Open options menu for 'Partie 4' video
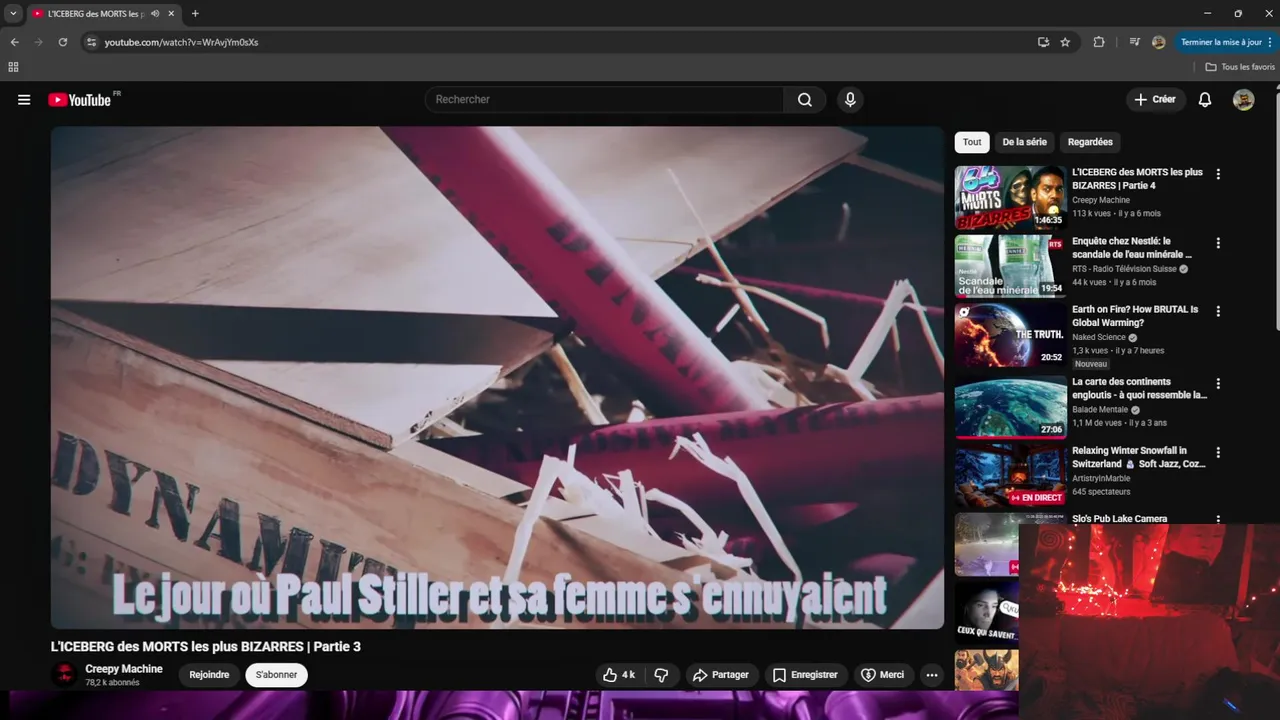The width and height of the screenshot is (1280, 720). click(x=1218, y=174)
